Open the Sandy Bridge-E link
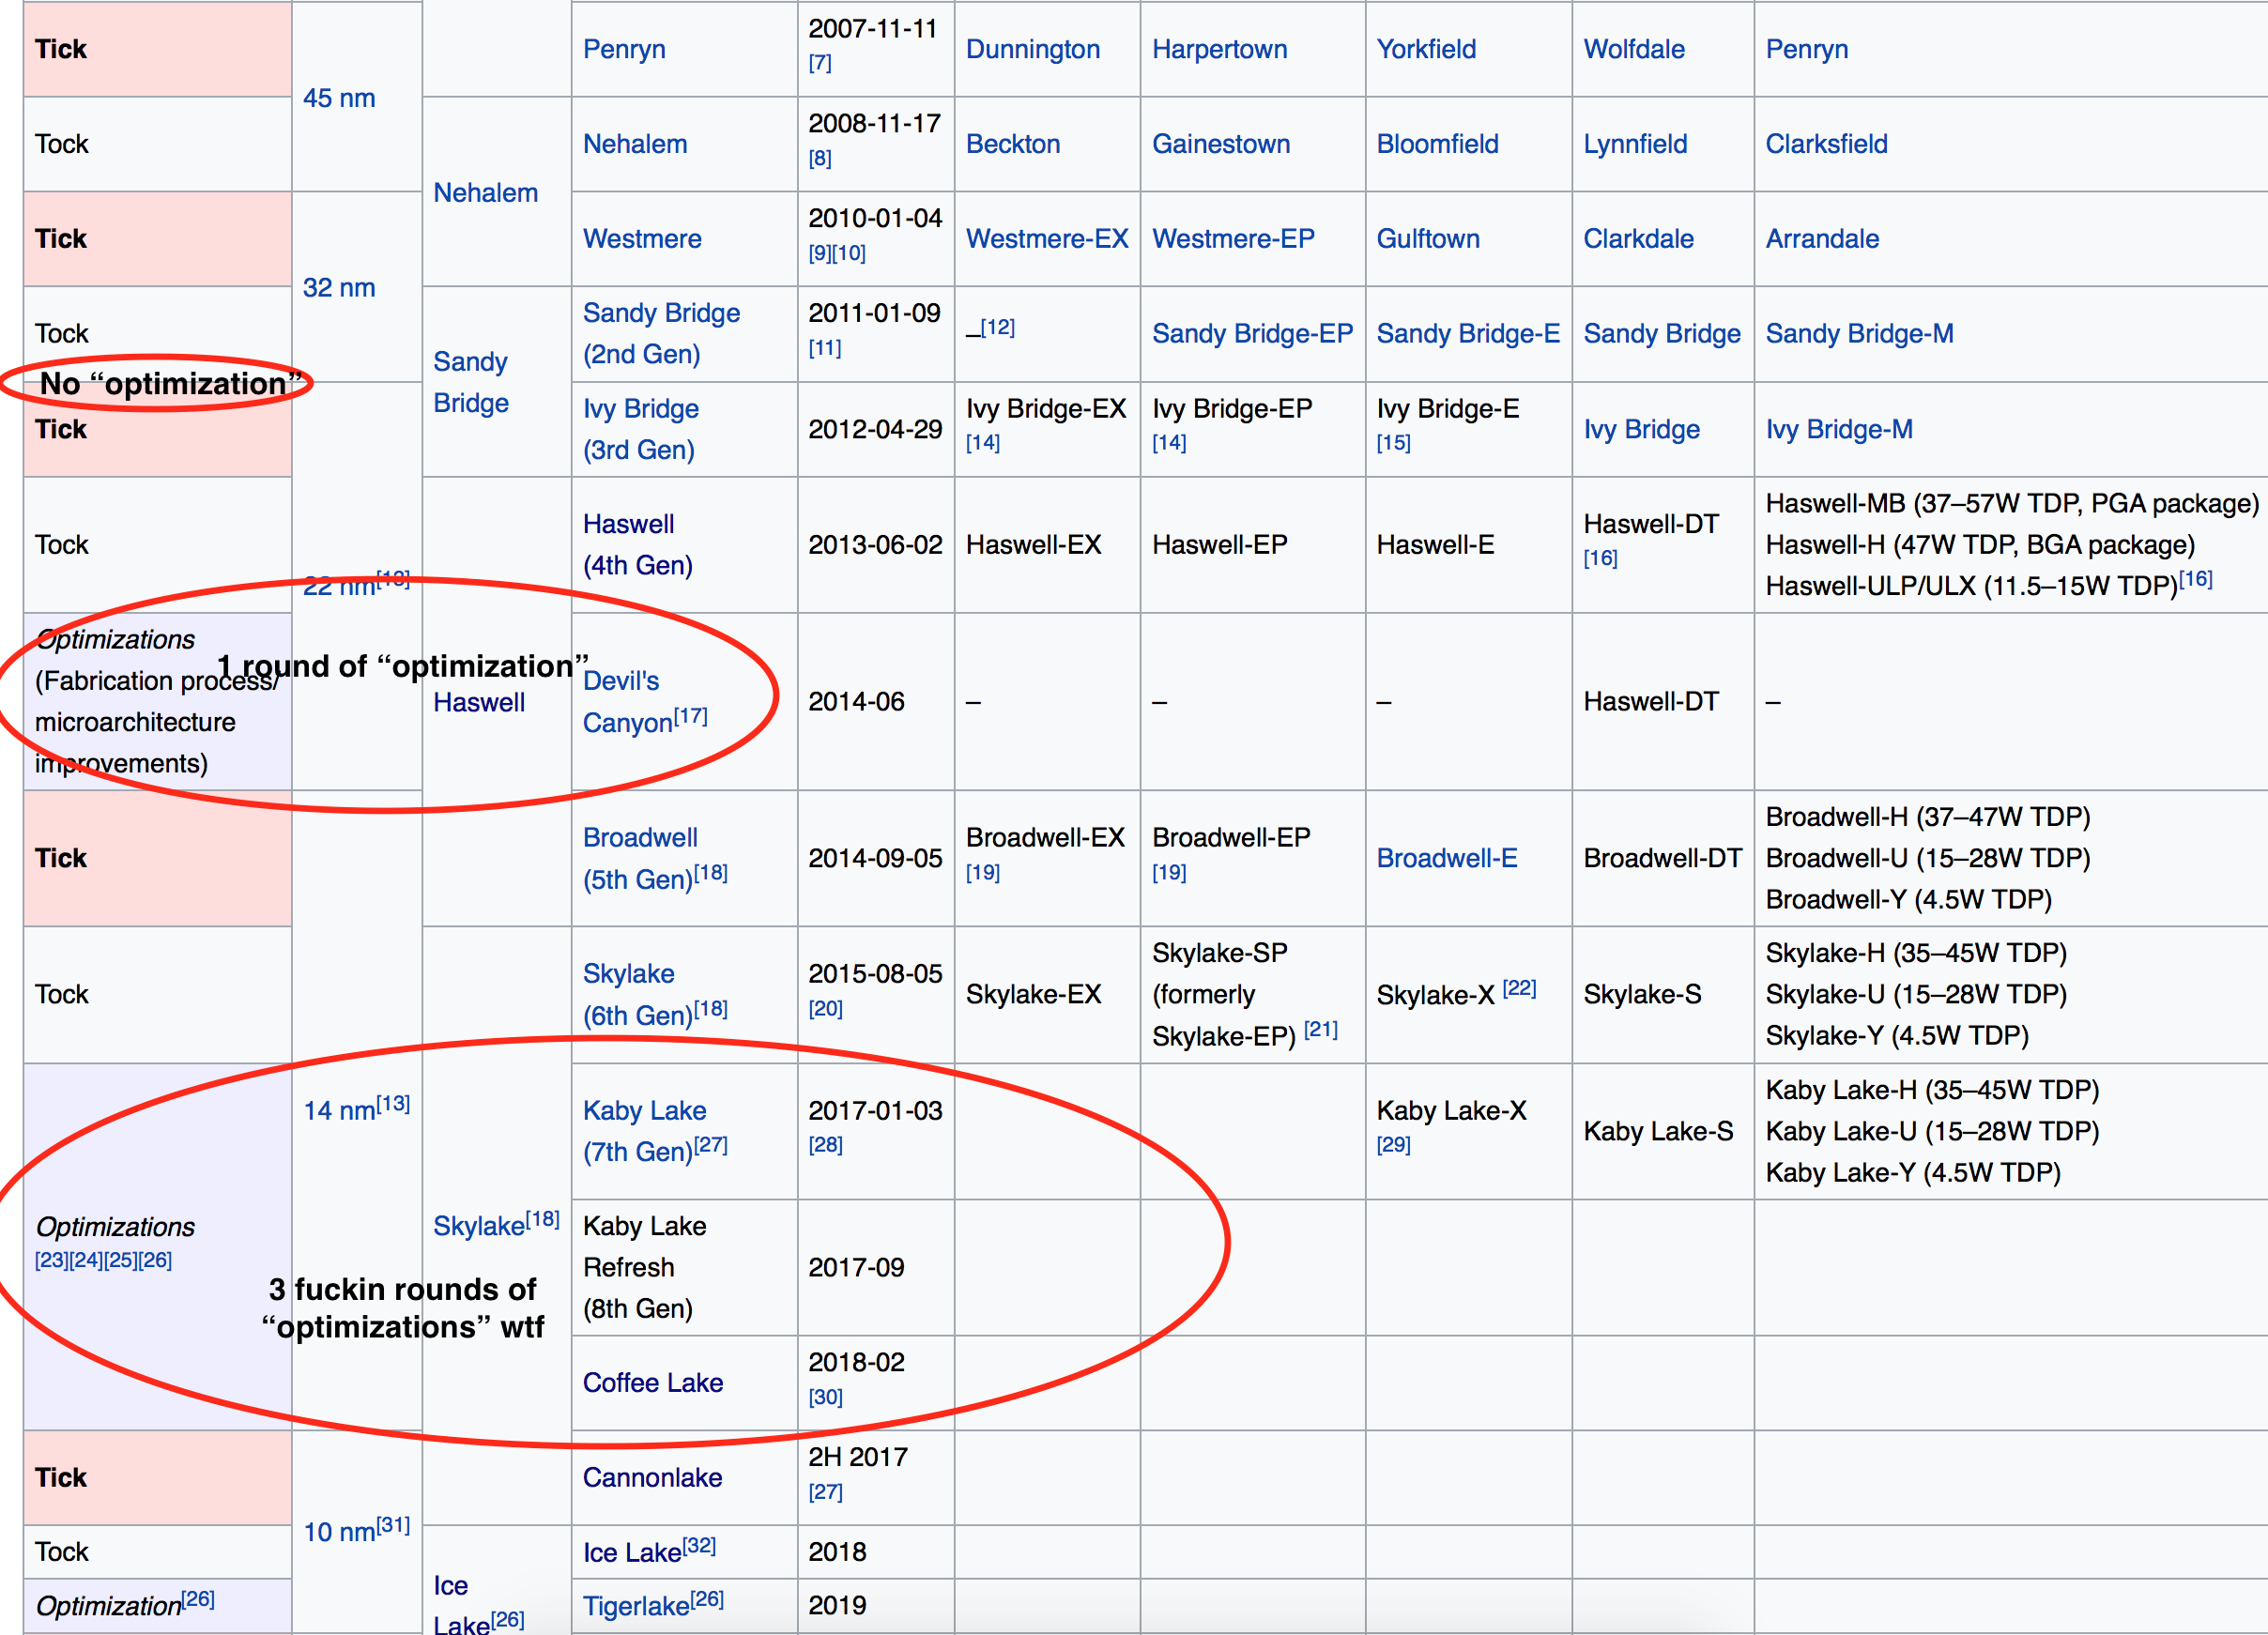 pyautogui.click(x=1468, y=334)
